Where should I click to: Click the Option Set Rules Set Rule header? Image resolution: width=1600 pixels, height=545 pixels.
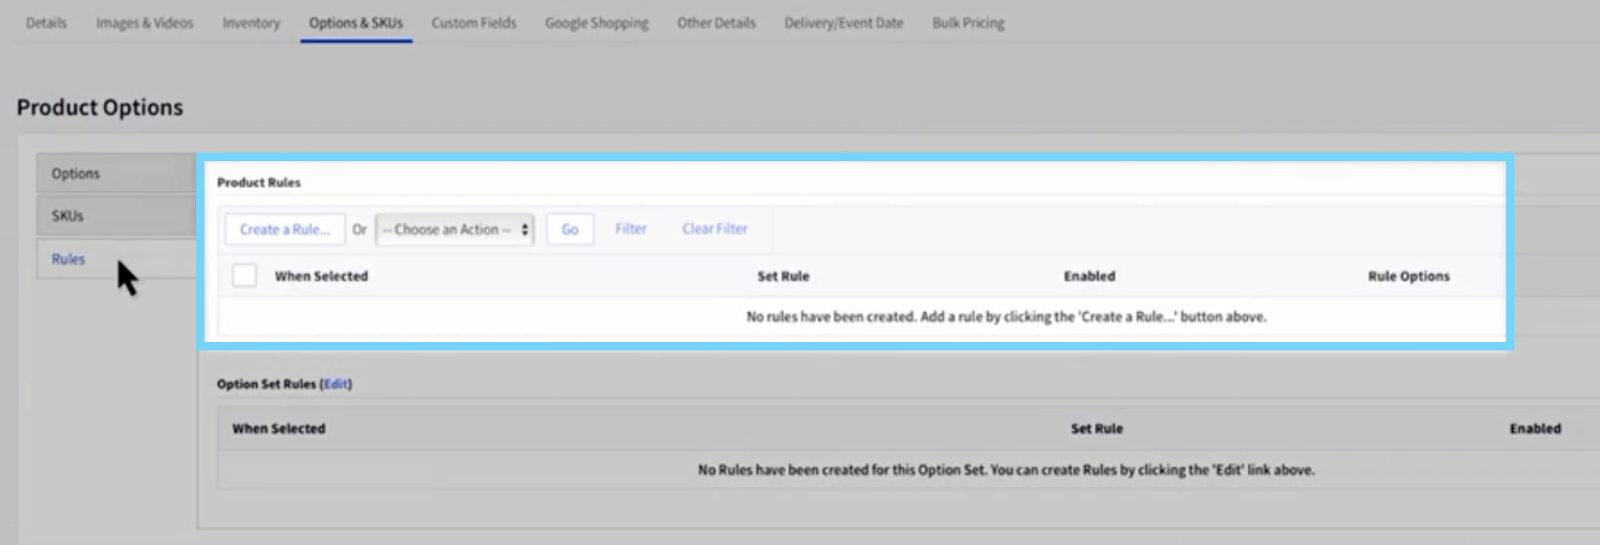tap(1097, 428)
